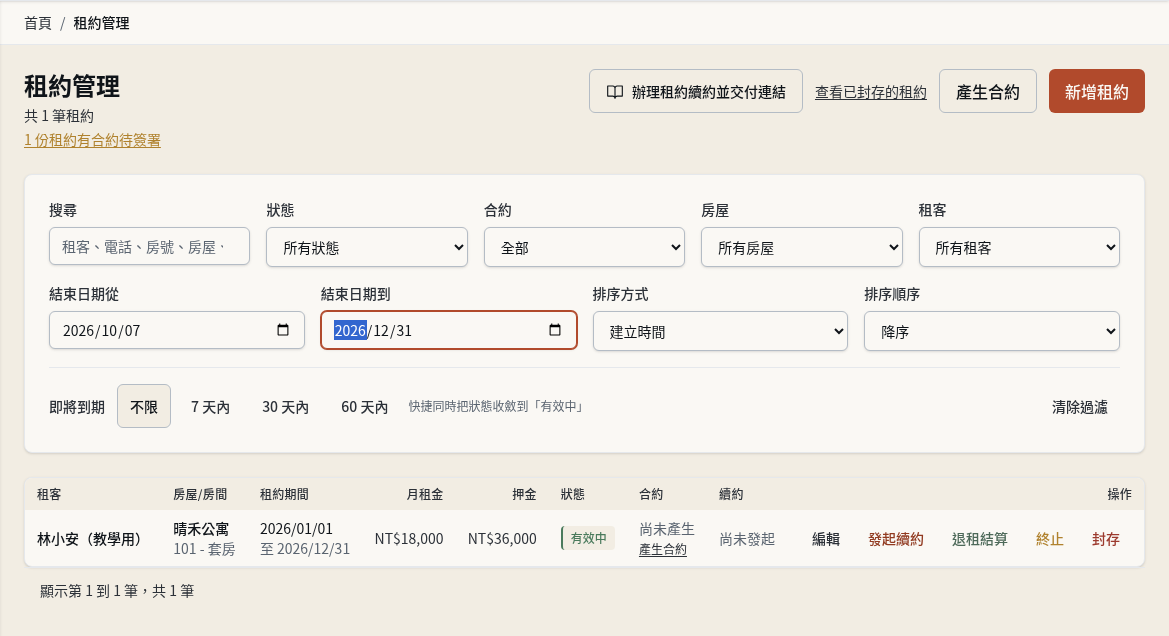Focus the 搜尋 text input field
This screenshot has height=636, width=1169.
(149, 247)
